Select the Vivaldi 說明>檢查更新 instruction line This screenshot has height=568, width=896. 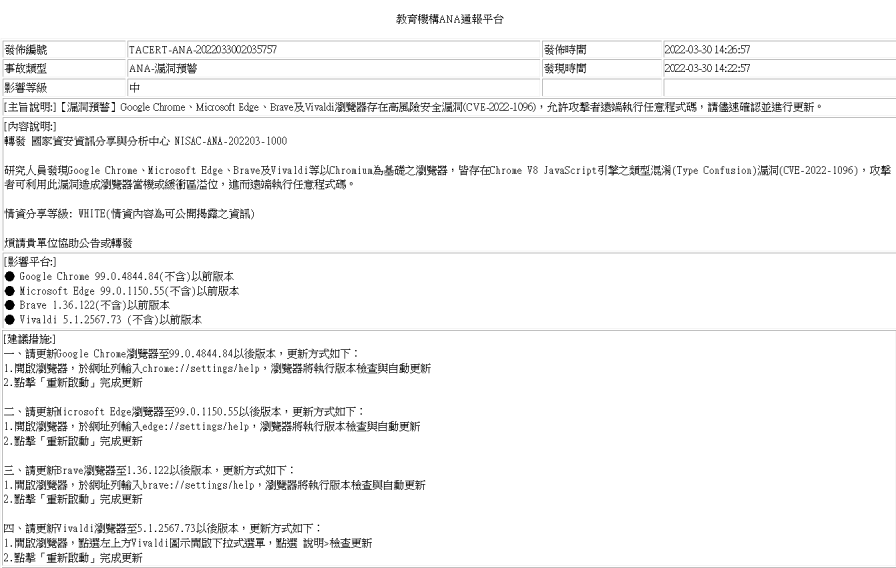pos(188,543)
